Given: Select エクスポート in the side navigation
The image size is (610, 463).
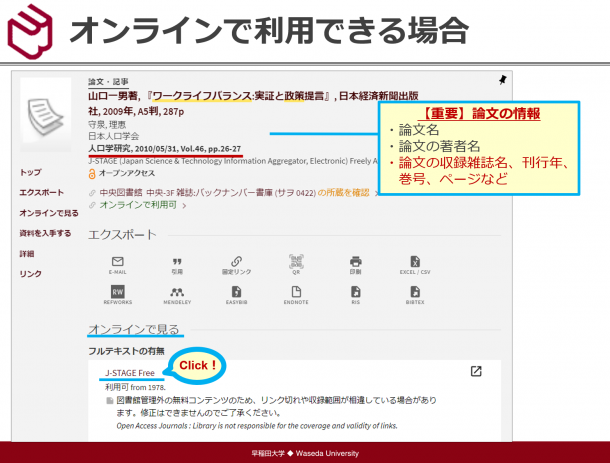Looking at the screenshot, I should pos(41,193).
